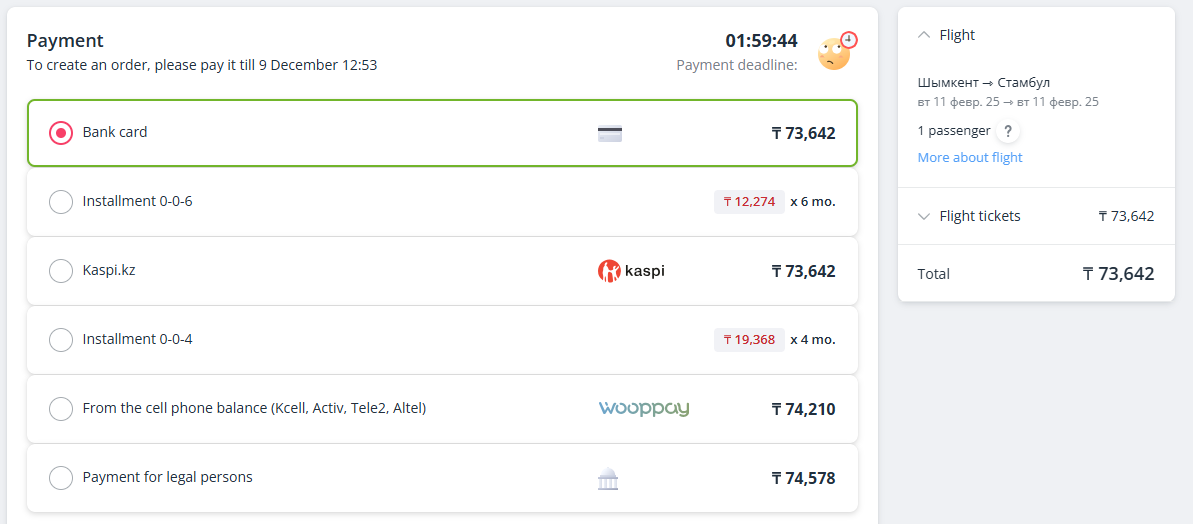The image size is (1193, 524).
Task: Click the worried emoji clock icon
Action: [837, 52]
